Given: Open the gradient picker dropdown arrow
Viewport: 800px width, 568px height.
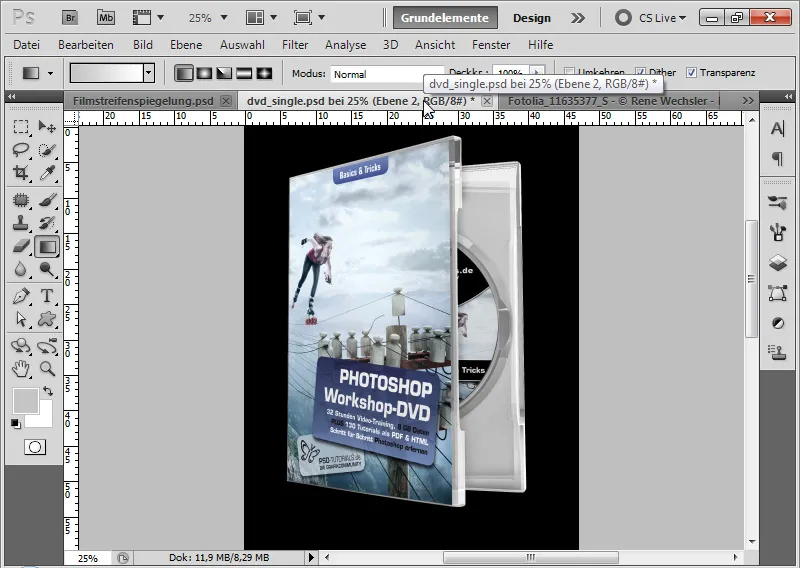Looking at the screenshot, I should pyautogui.click(x=148, y=73).
